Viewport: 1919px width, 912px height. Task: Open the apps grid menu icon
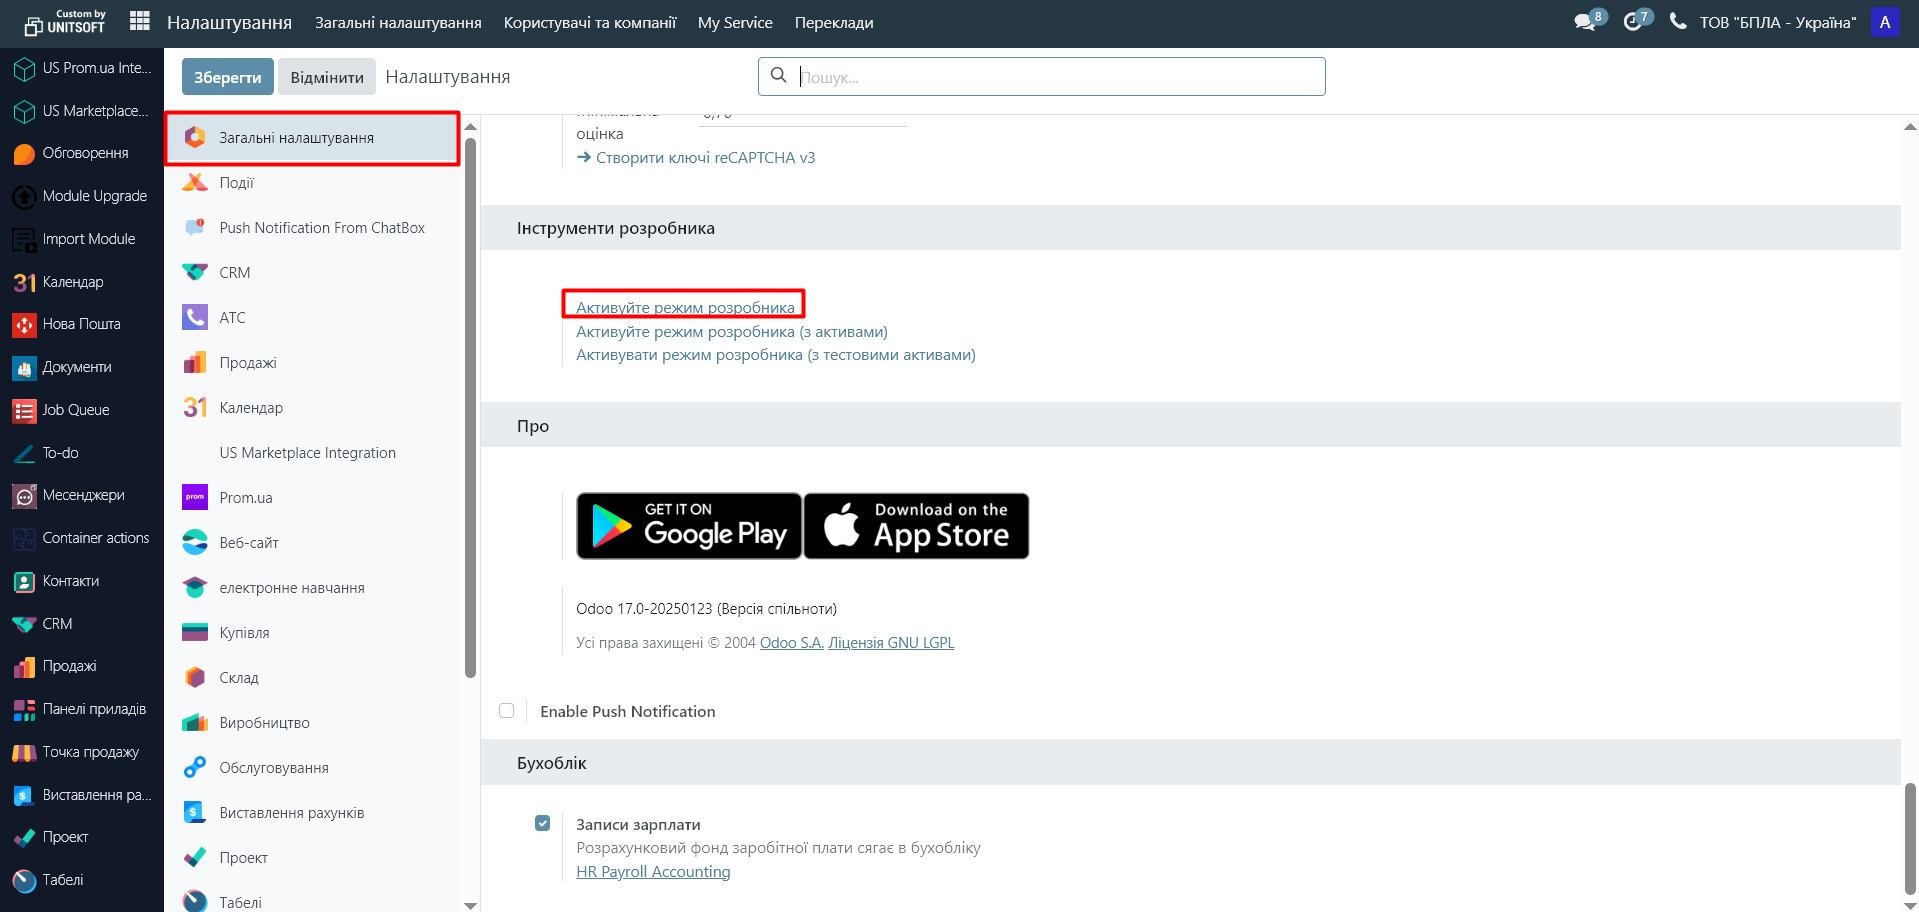click(140, 21)
